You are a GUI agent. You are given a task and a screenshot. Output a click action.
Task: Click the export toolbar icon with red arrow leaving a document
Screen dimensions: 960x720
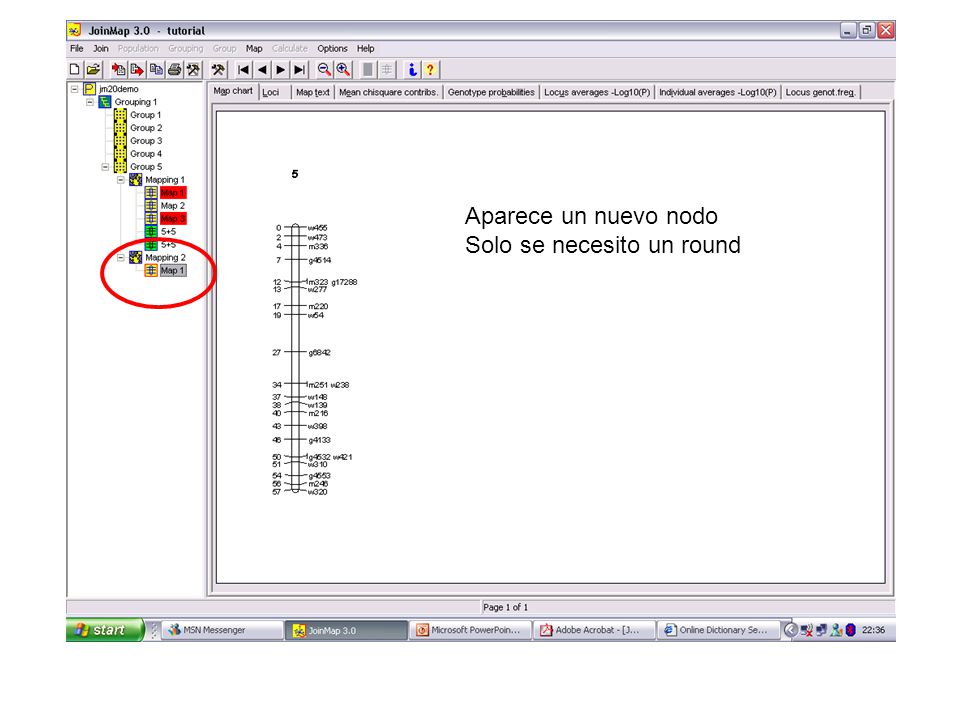click(137, 70)
